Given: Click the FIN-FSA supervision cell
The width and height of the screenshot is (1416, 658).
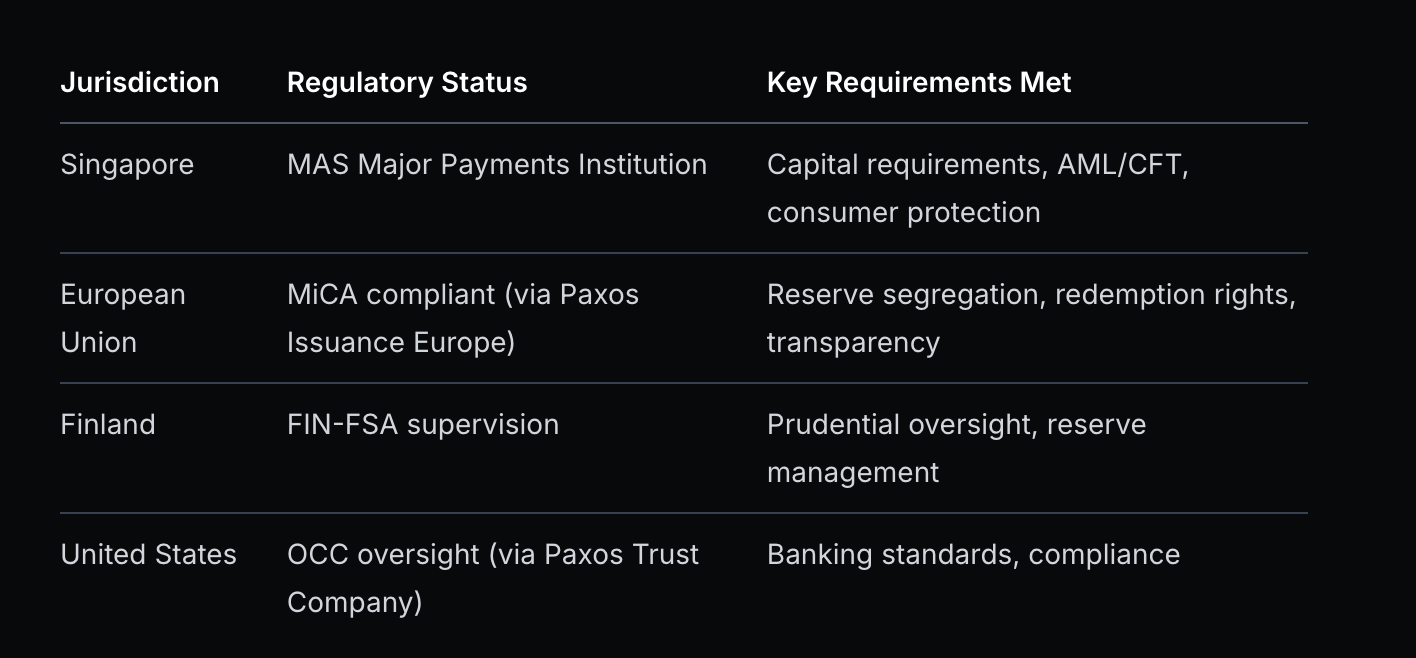Looking at the screenshot, I should coord(422,424).
